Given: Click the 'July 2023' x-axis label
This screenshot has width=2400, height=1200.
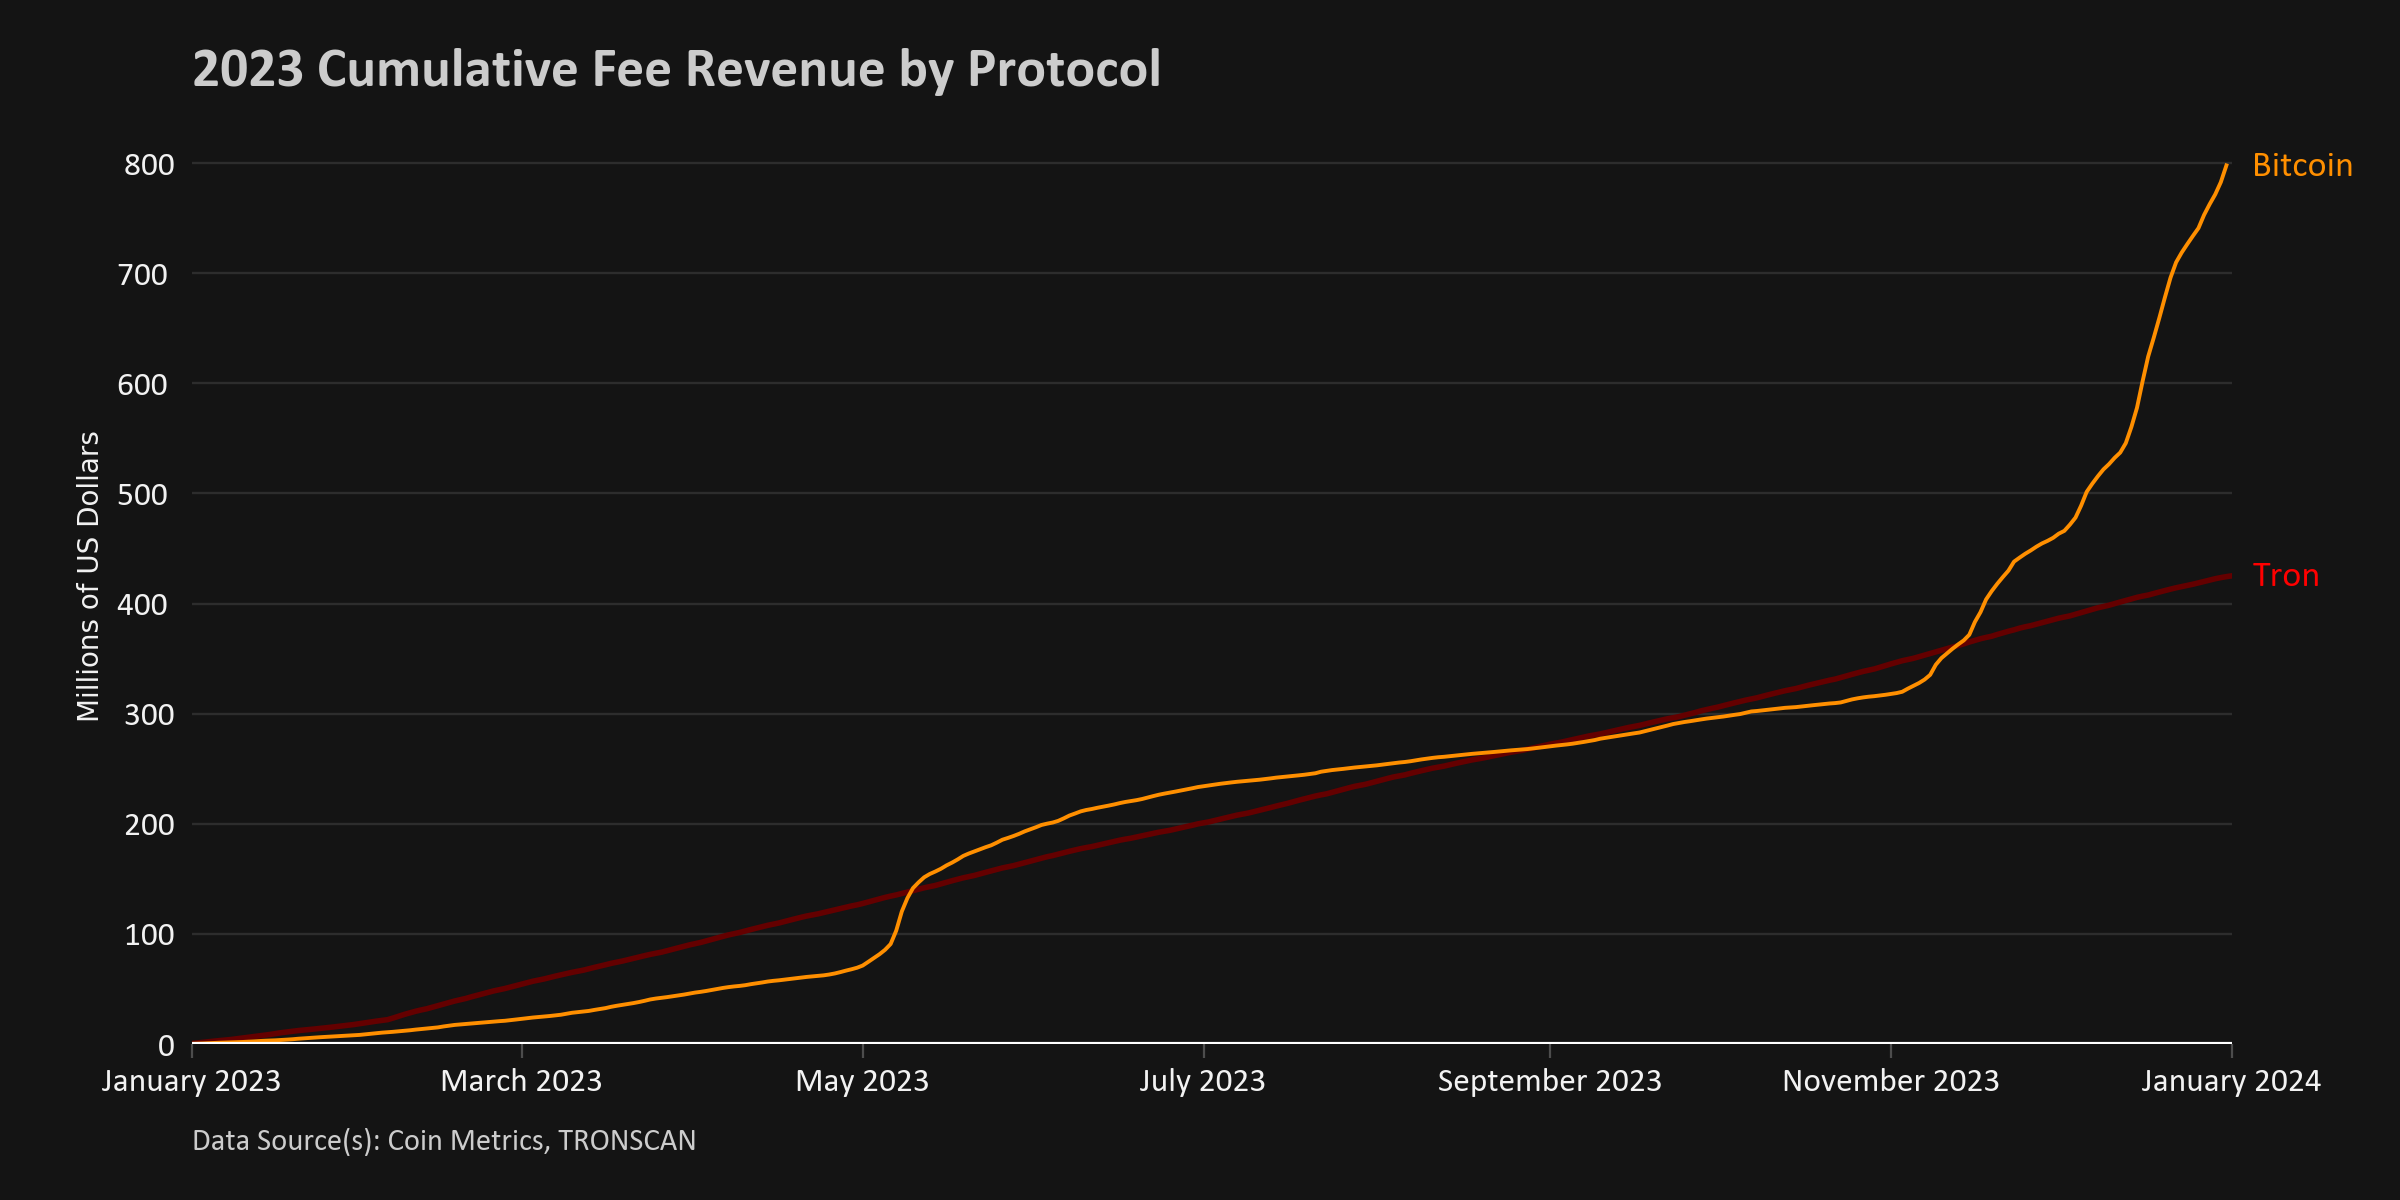Looking at the screenshot, I should pyautogui.click(x=1202, y=1081).
